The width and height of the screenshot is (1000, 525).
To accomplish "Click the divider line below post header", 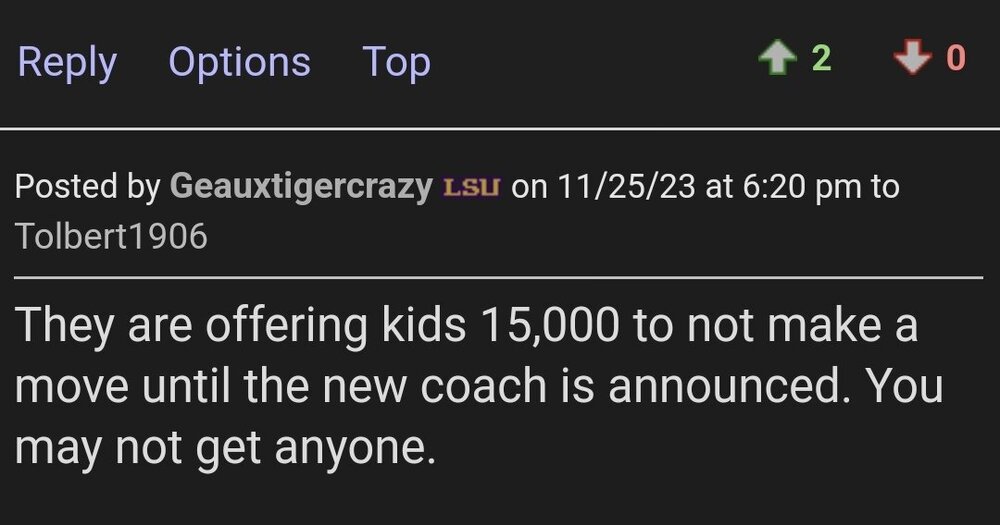I will click(x=500, y=277).
